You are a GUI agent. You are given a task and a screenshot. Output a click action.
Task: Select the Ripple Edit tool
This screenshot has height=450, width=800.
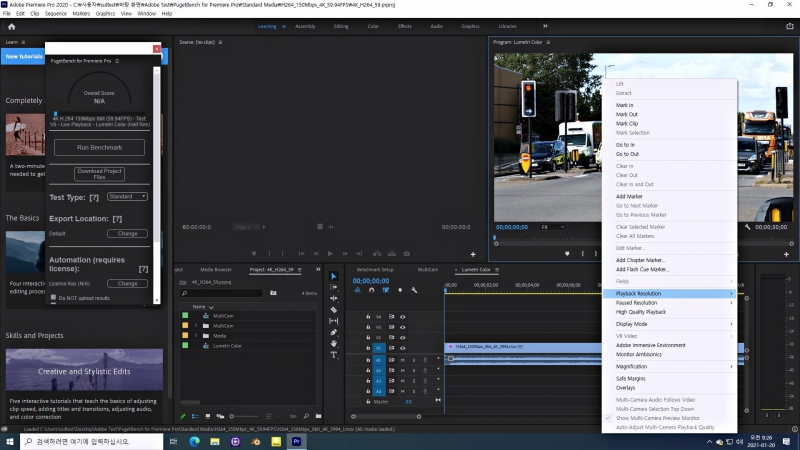pyautogui.click(x=334, y=298)
